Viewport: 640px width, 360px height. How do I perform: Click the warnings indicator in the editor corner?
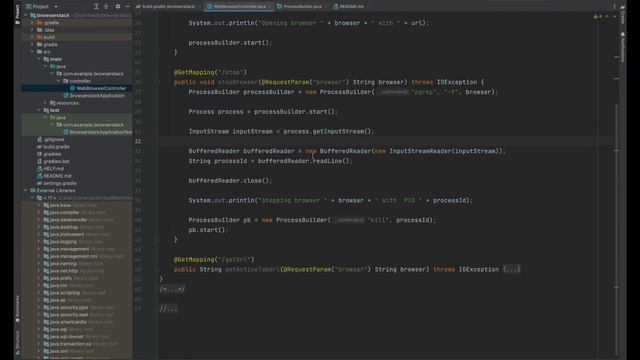point(598,17)
